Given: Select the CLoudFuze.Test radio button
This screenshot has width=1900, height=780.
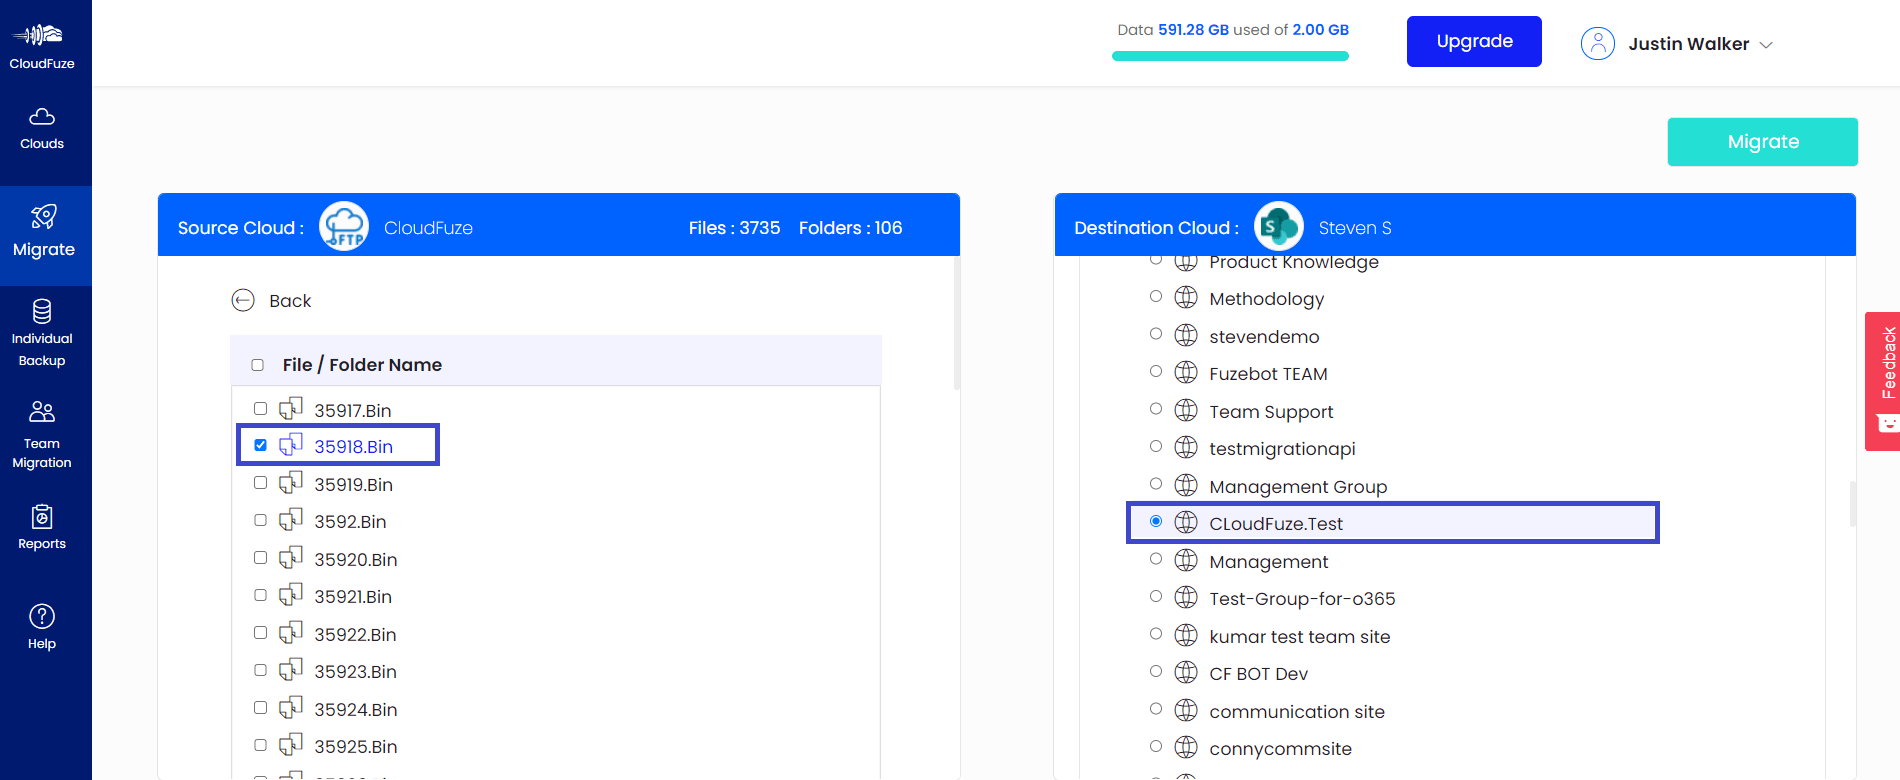Looking at the screenshot, I should tap(1156, 521).
